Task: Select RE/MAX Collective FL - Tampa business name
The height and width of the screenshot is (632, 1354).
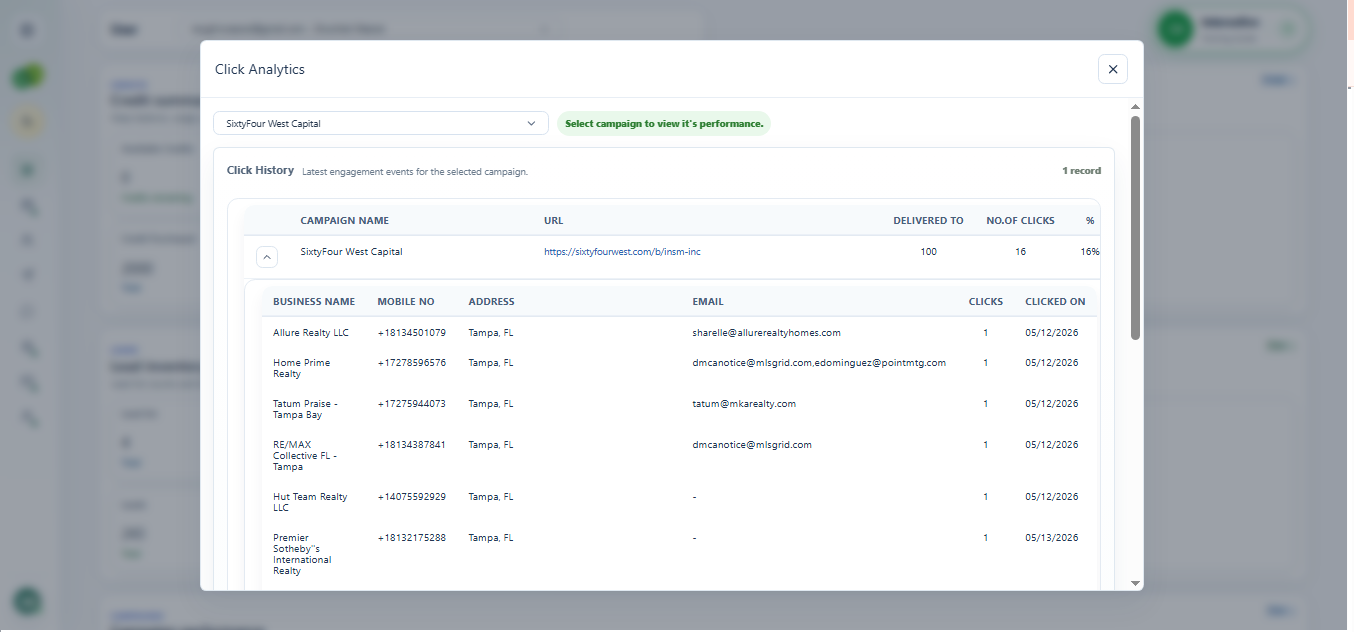Action: pos(305,456)
